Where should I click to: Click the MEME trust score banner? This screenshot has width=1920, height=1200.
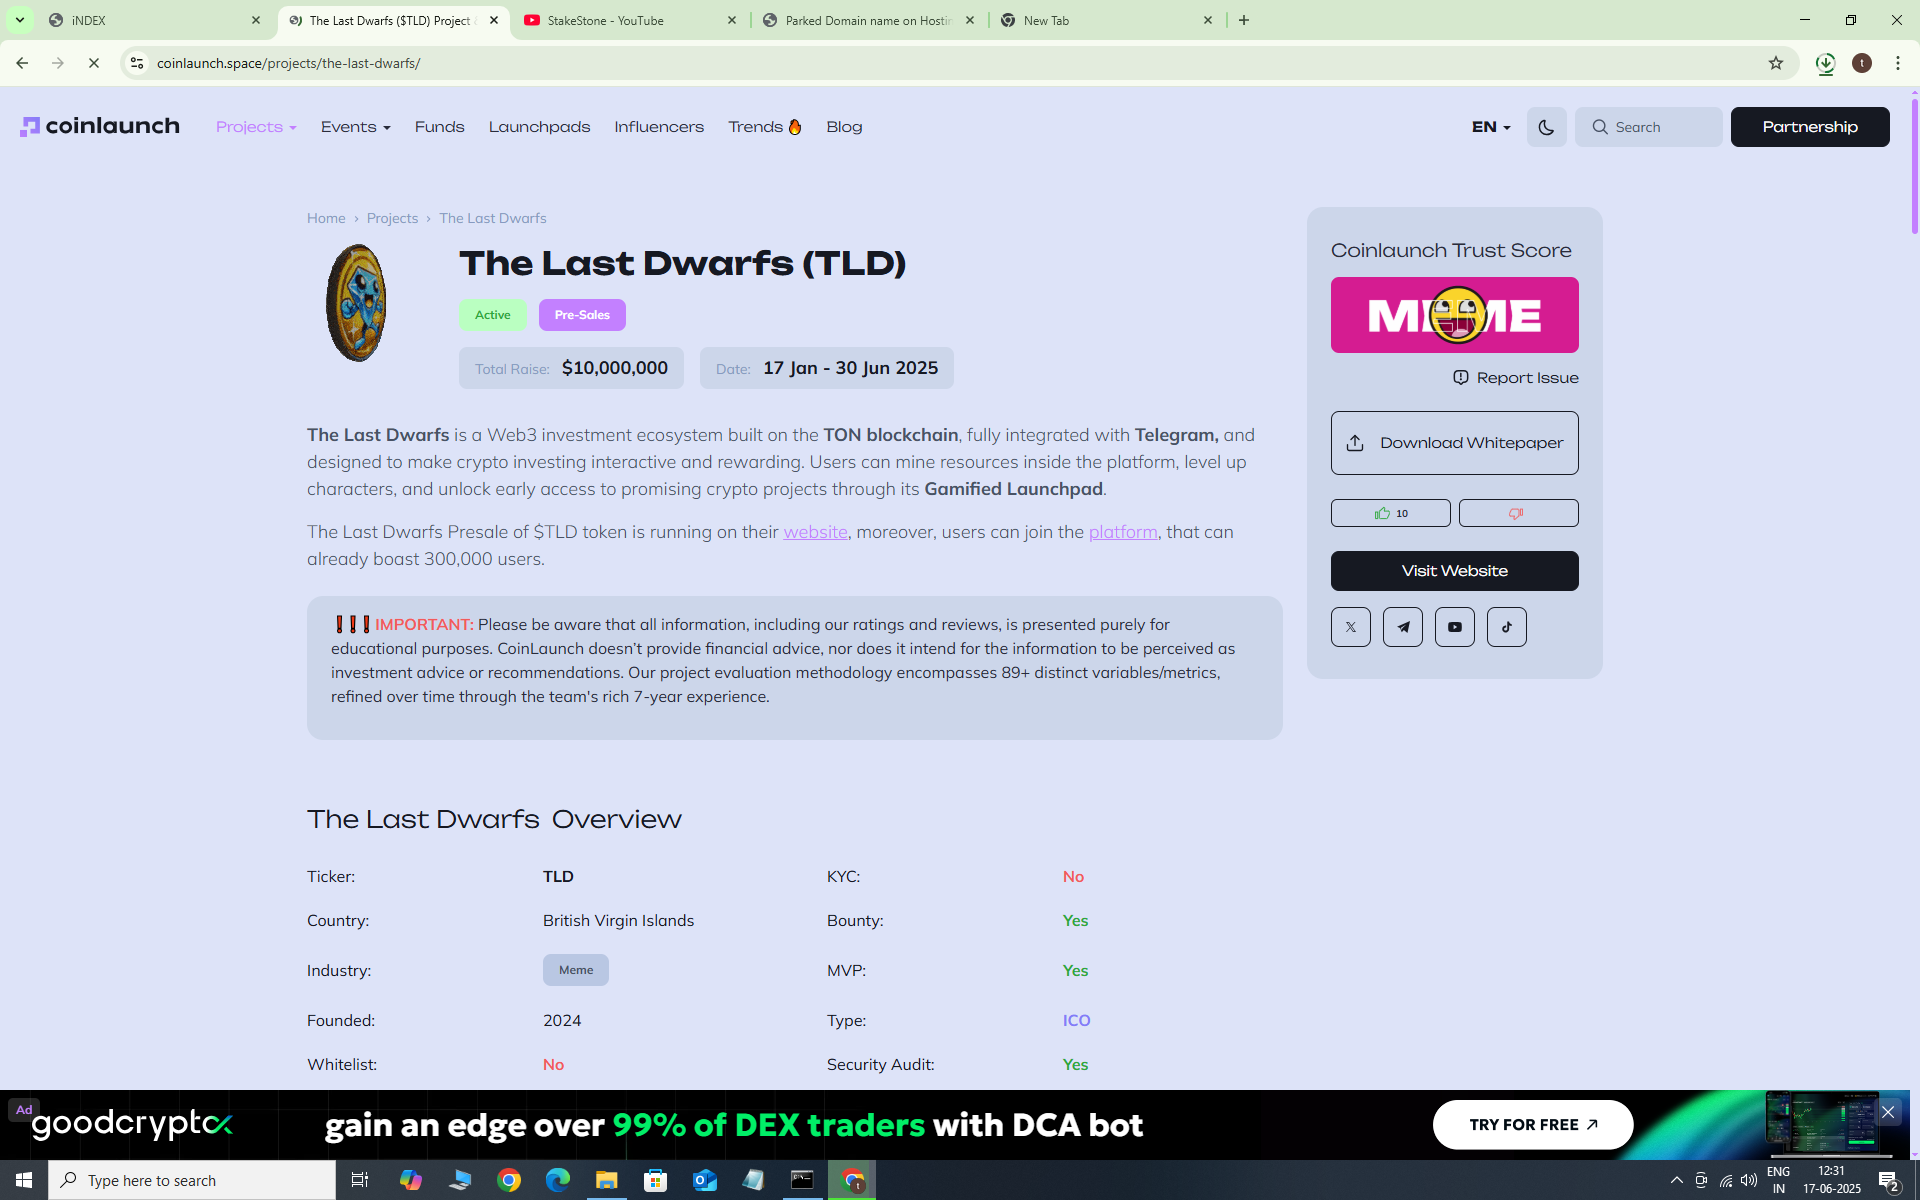[1454, 315]
